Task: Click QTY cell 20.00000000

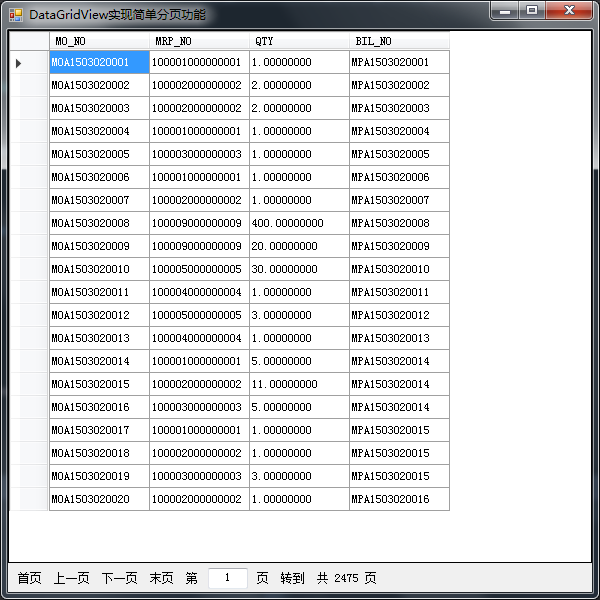Action: (299, 246)
